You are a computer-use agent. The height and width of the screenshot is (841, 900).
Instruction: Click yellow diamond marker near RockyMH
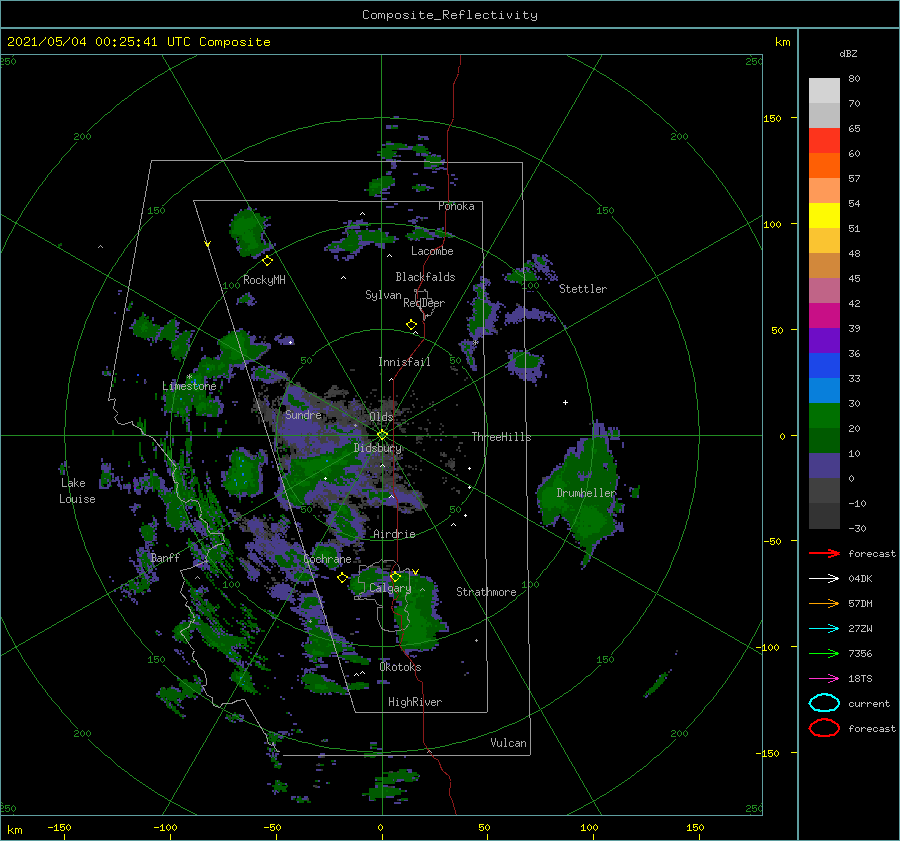point(267,261)
